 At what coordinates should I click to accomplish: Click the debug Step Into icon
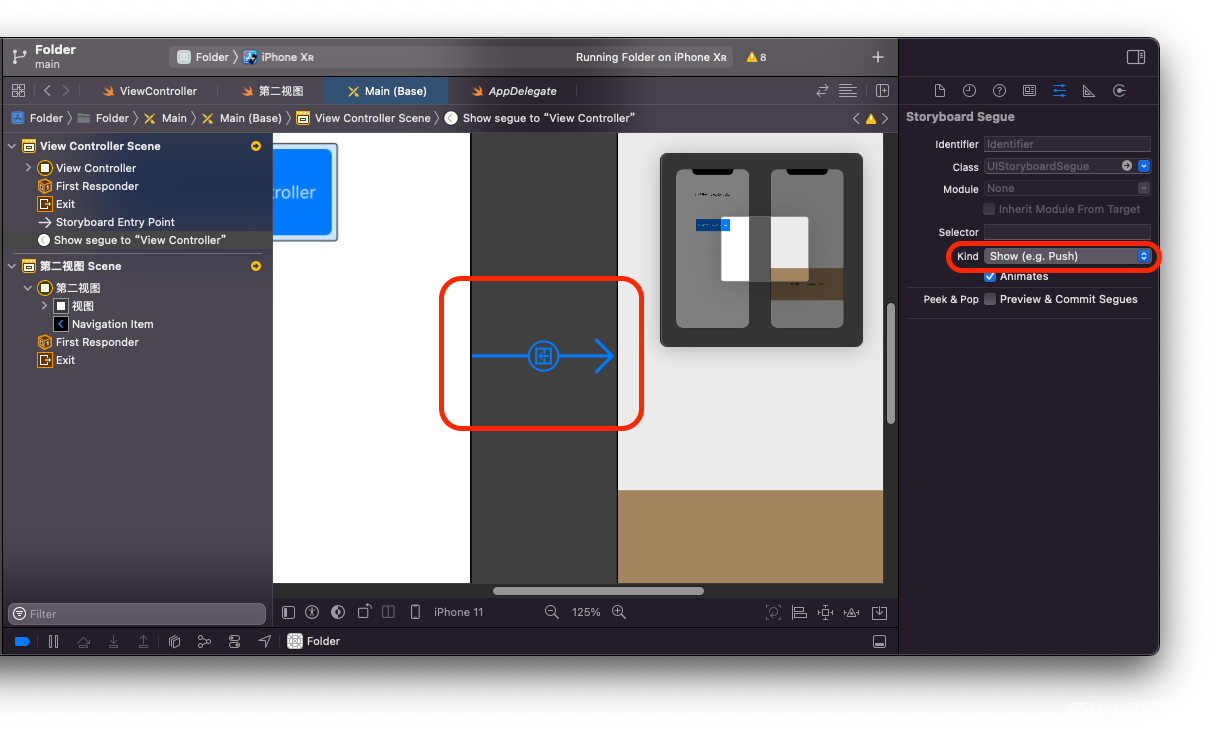point(114,641)
